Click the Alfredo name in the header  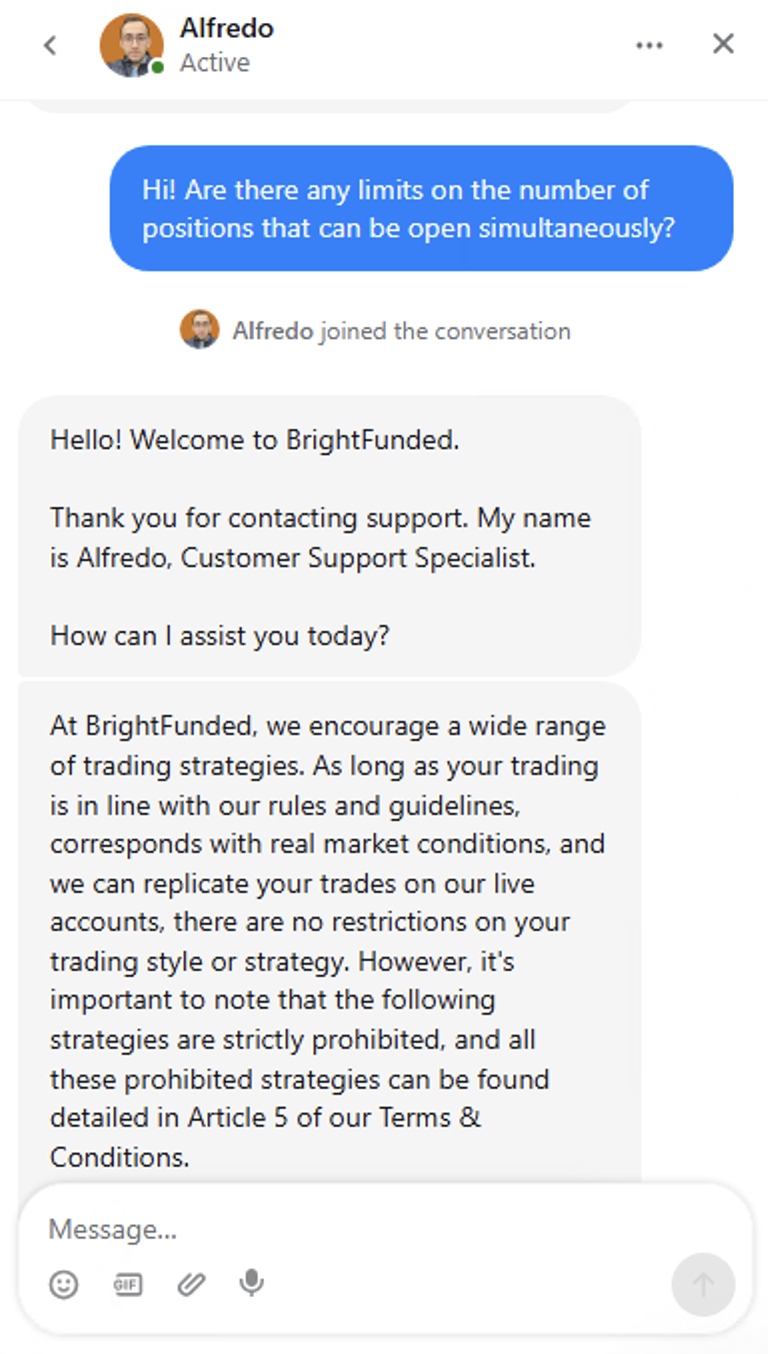[x=226, y=29]
